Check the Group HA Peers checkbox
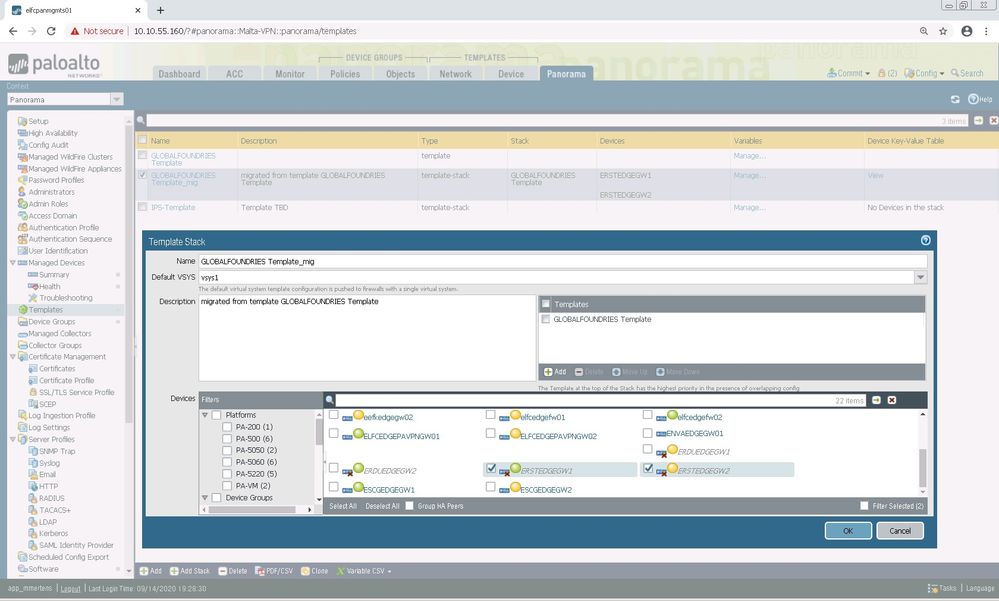This screenshot has height=601, width=999. [x=410, y=506]
